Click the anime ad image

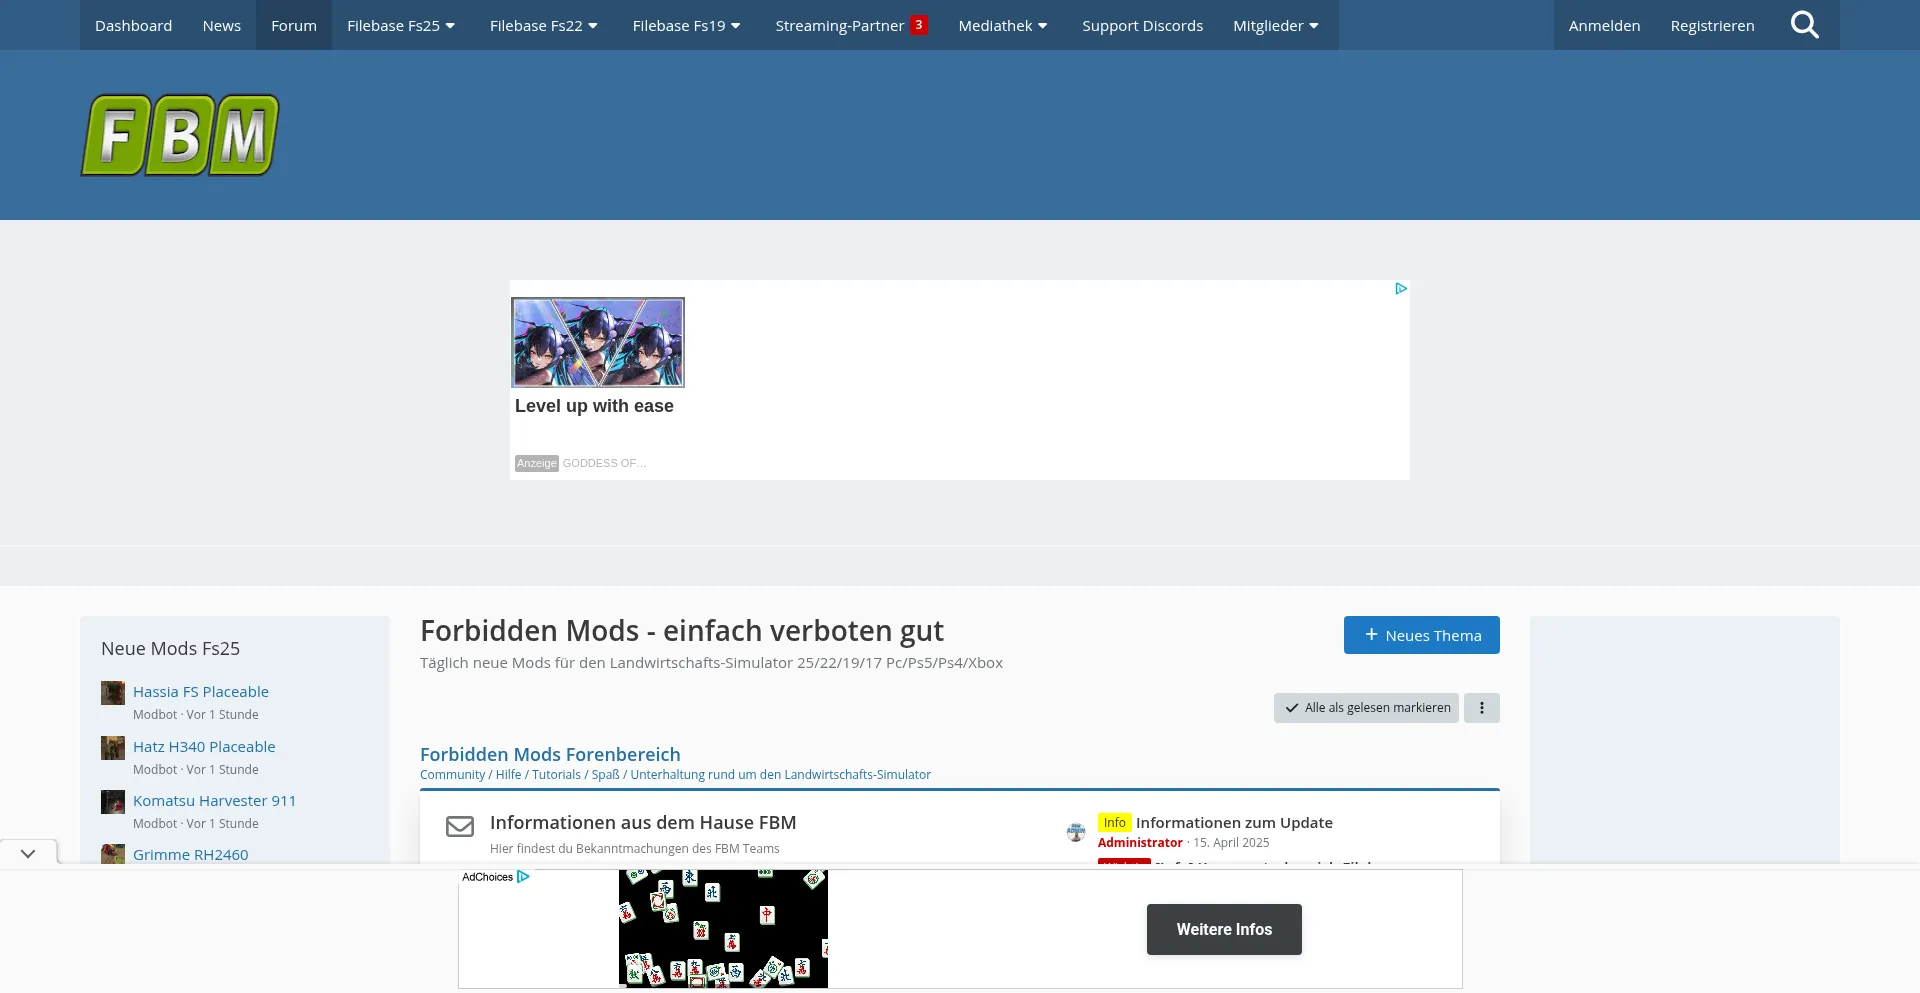pos(598,342)
